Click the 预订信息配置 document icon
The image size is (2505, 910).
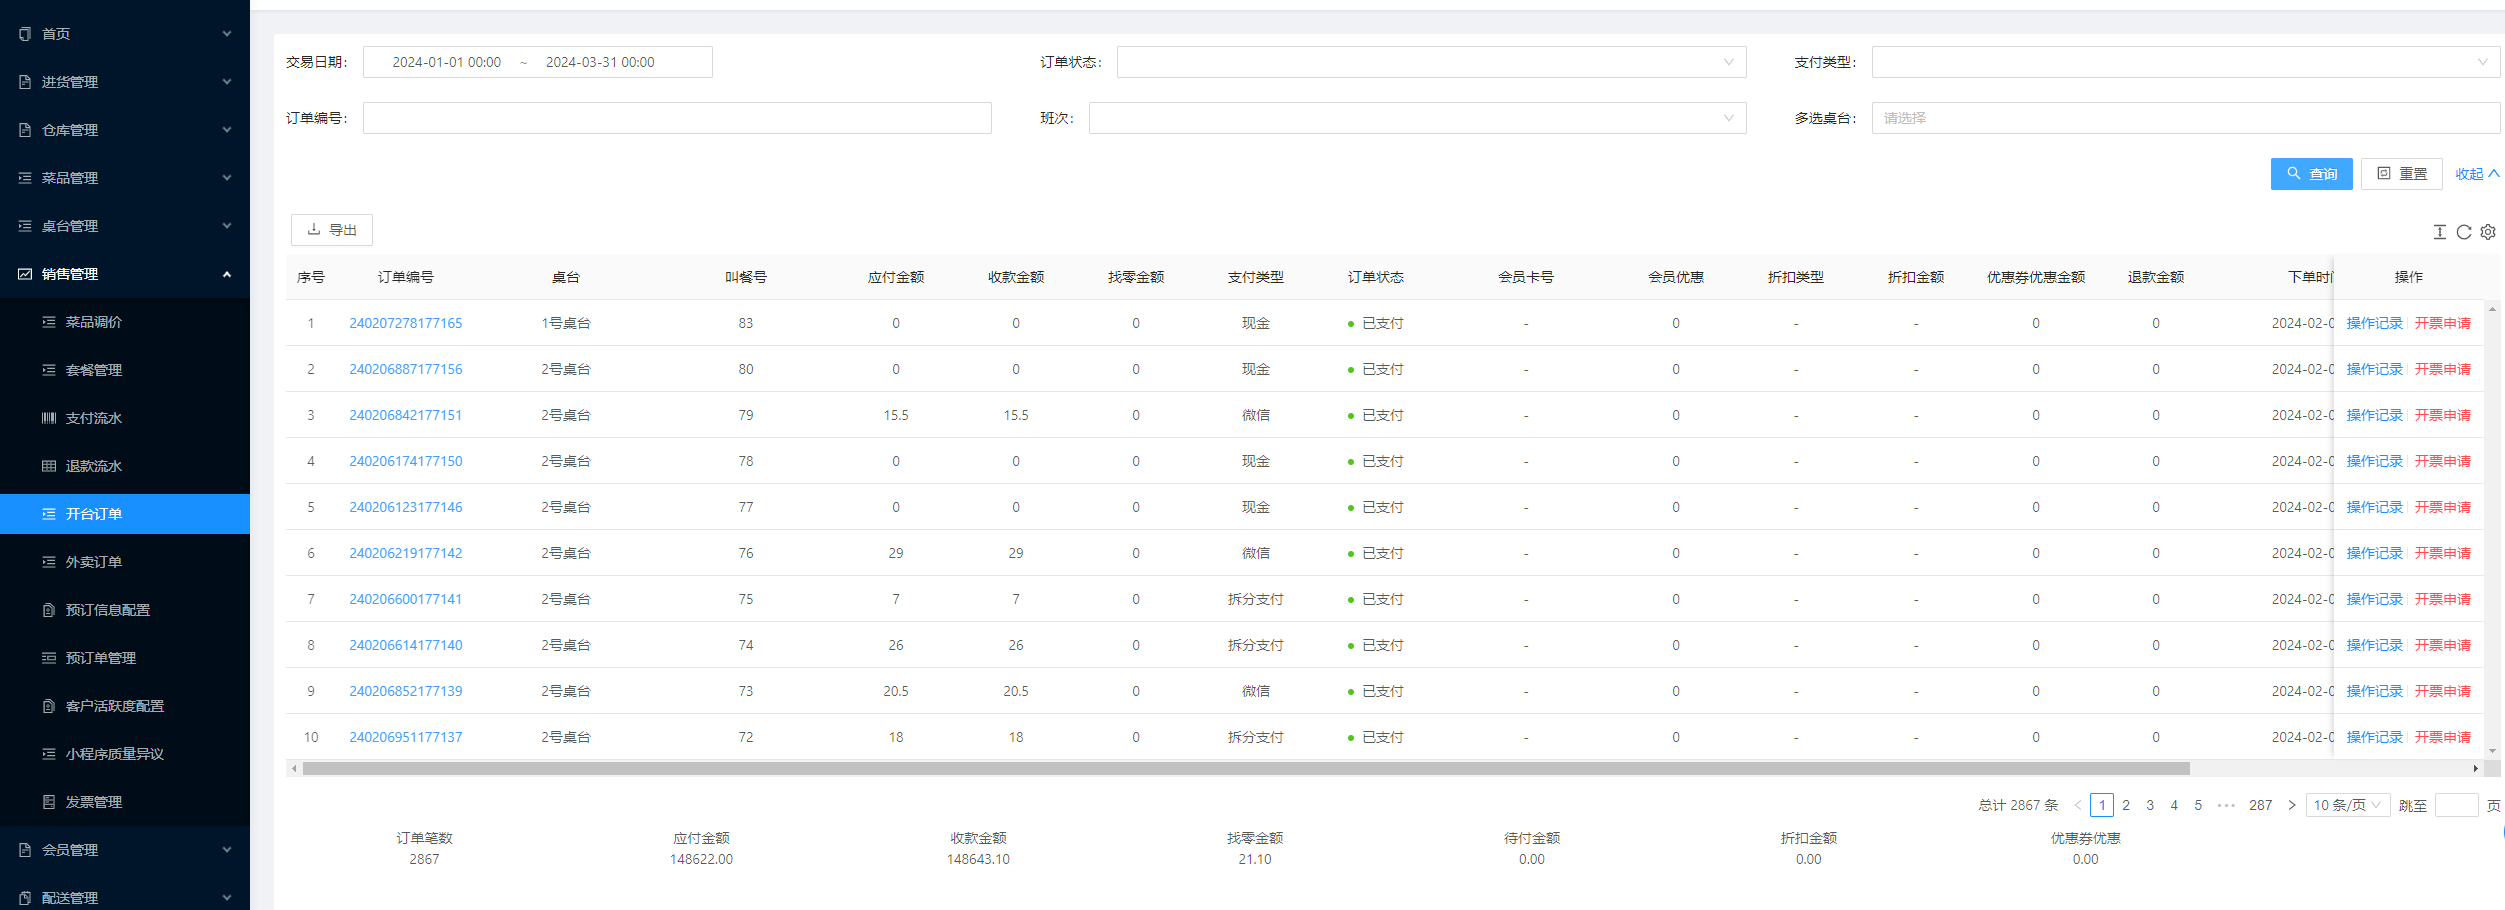click(49, 610)
